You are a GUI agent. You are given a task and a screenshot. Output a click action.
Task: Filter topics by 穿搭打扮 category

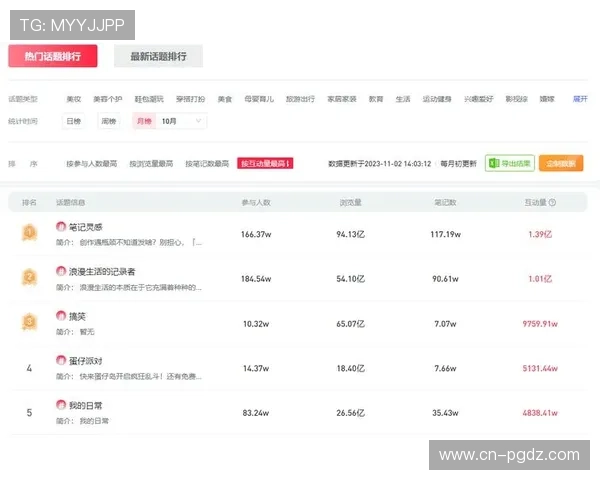point(190,99)
